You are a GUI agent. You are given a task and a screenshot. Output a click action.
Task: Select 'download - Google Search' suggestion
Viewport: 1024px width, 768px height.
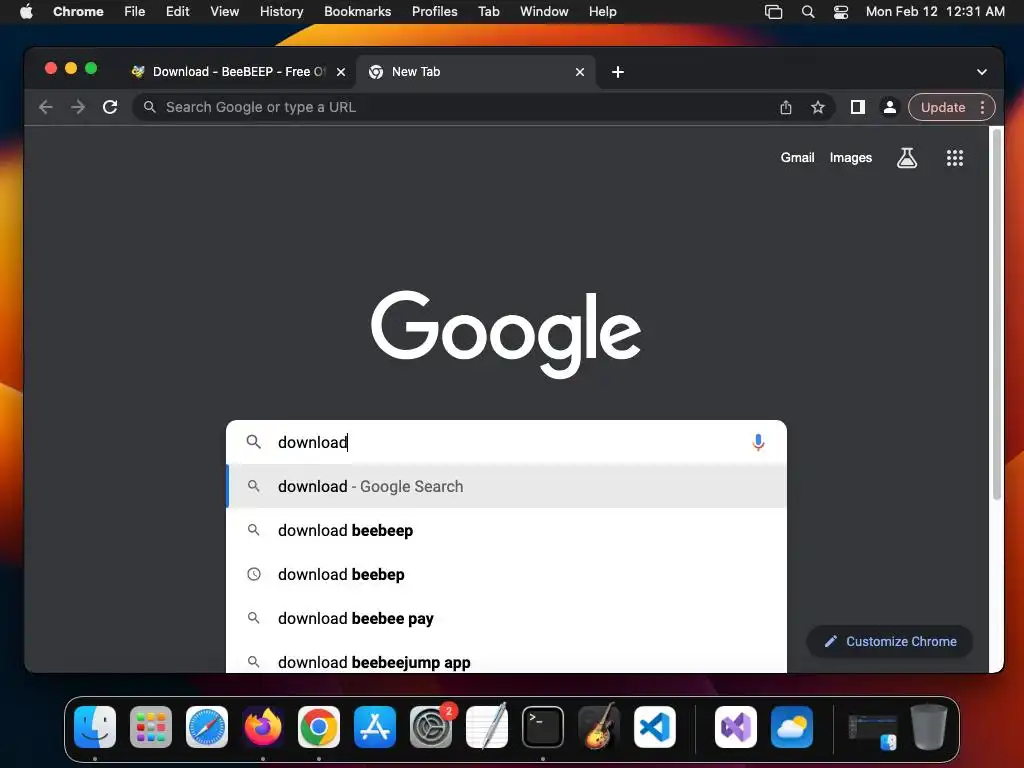(506, 487)
